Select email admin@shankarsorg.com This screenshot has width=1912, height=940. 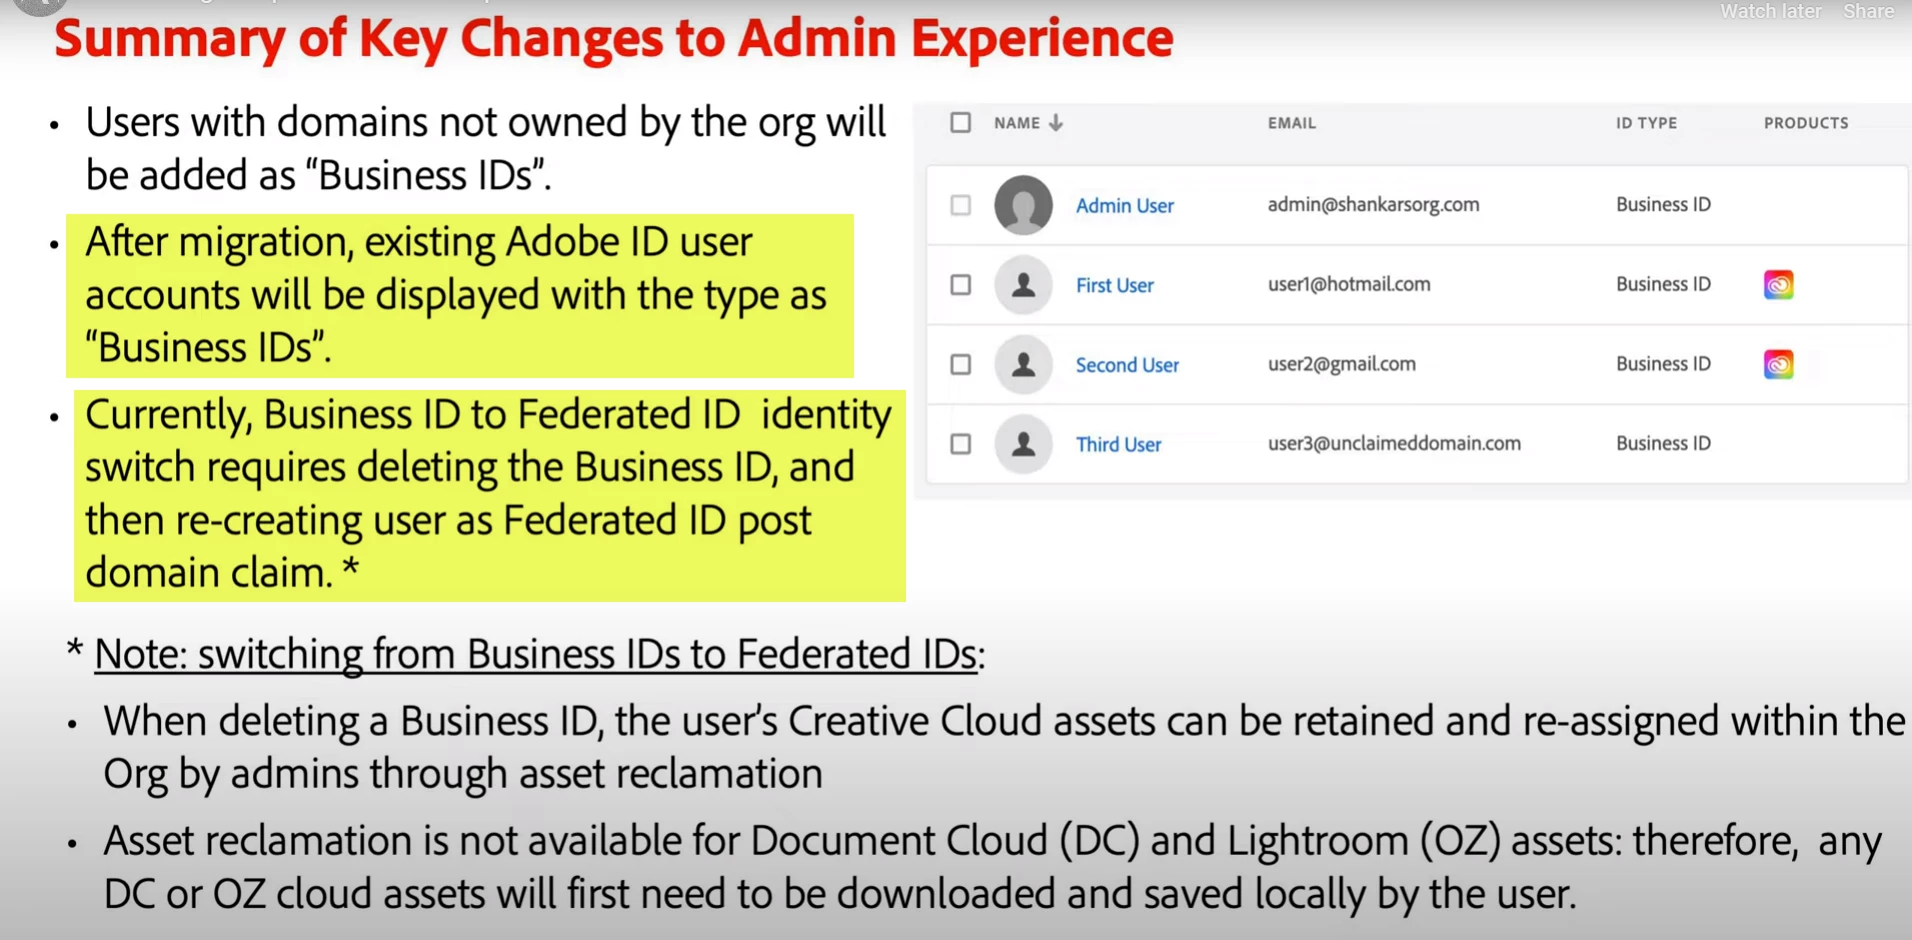click(x=1373, y=204)
